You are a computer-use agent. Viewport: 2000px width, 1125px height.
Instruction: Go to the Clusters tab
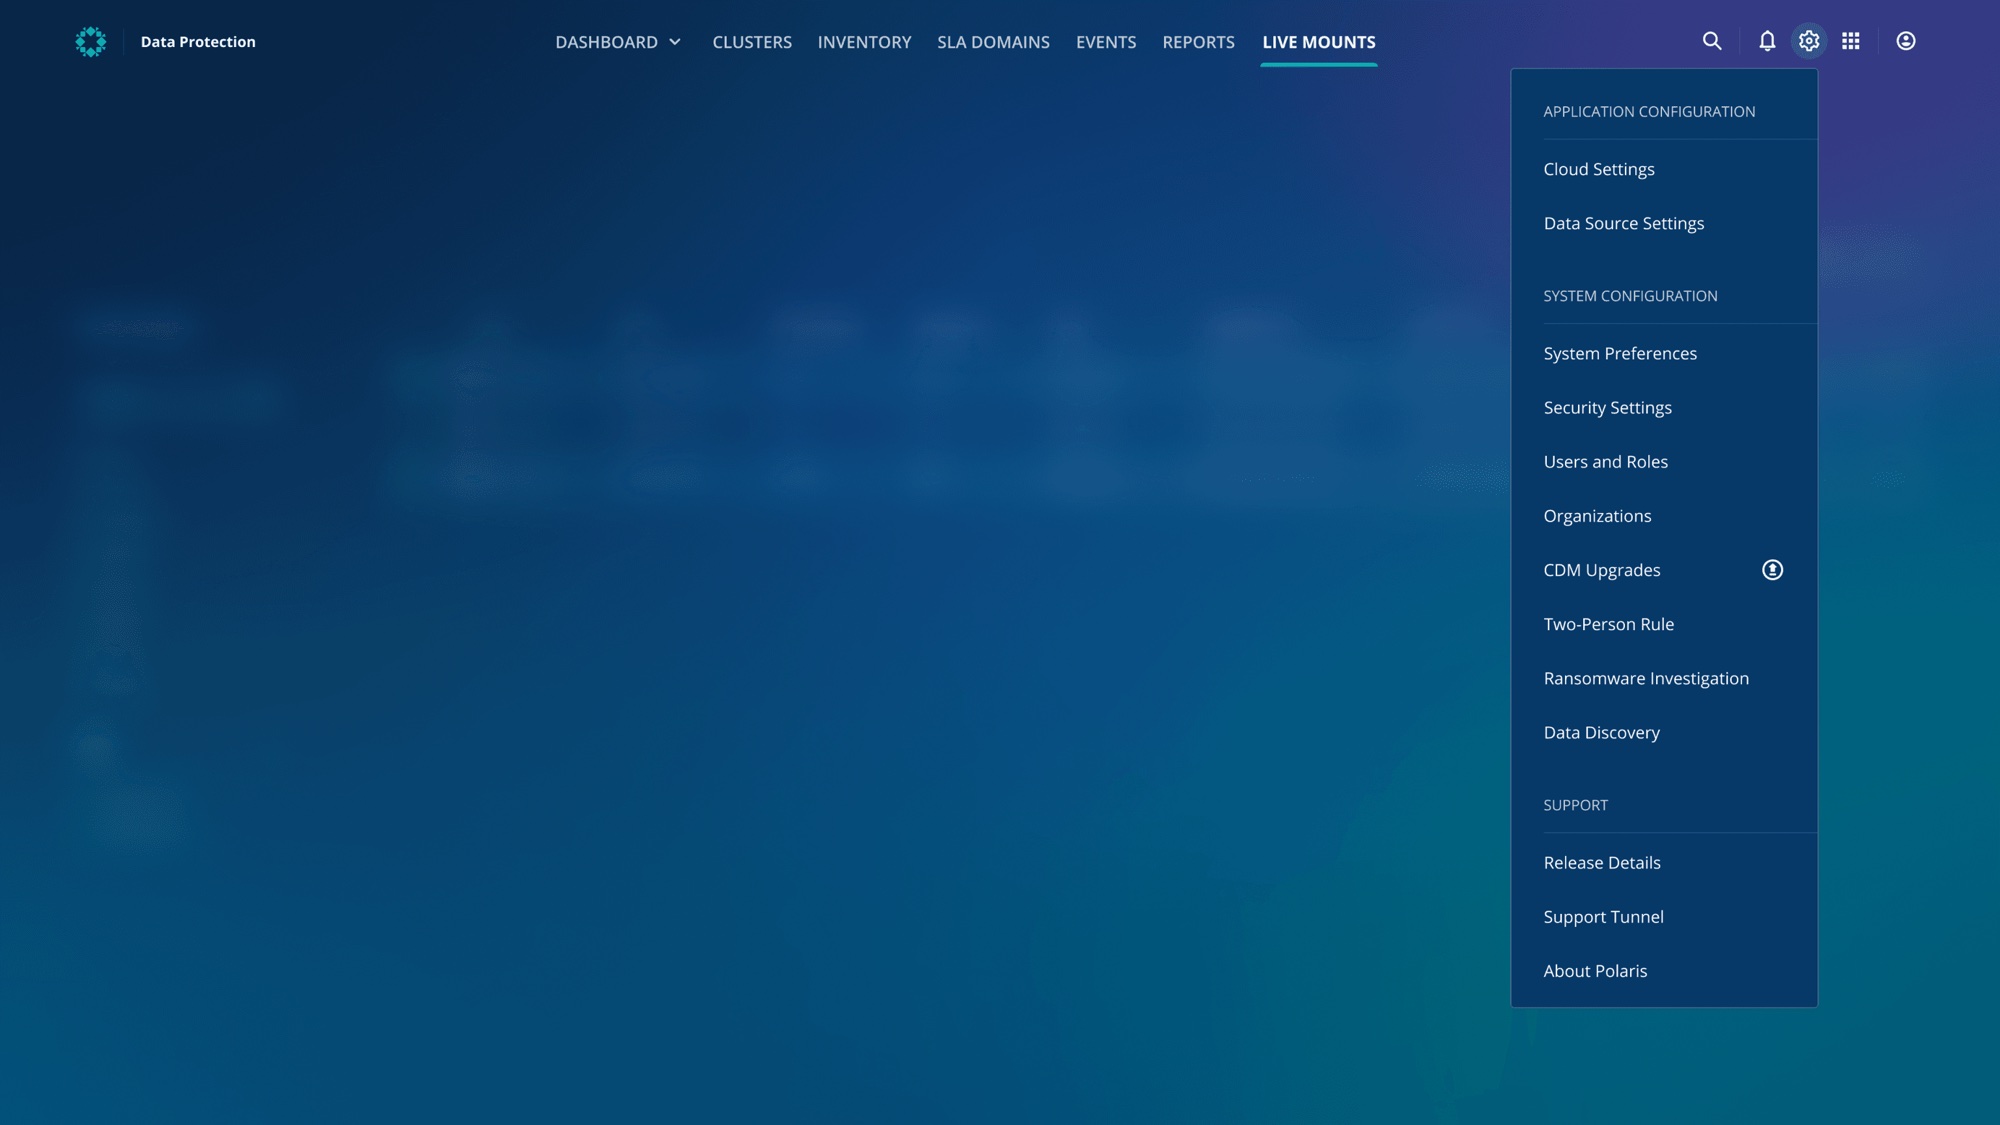coord(752,42)
